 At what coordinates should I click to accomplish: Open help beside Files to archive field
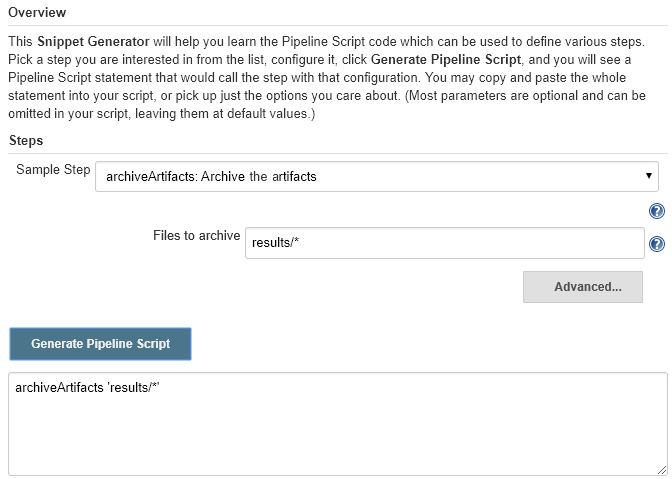(657, 244)
